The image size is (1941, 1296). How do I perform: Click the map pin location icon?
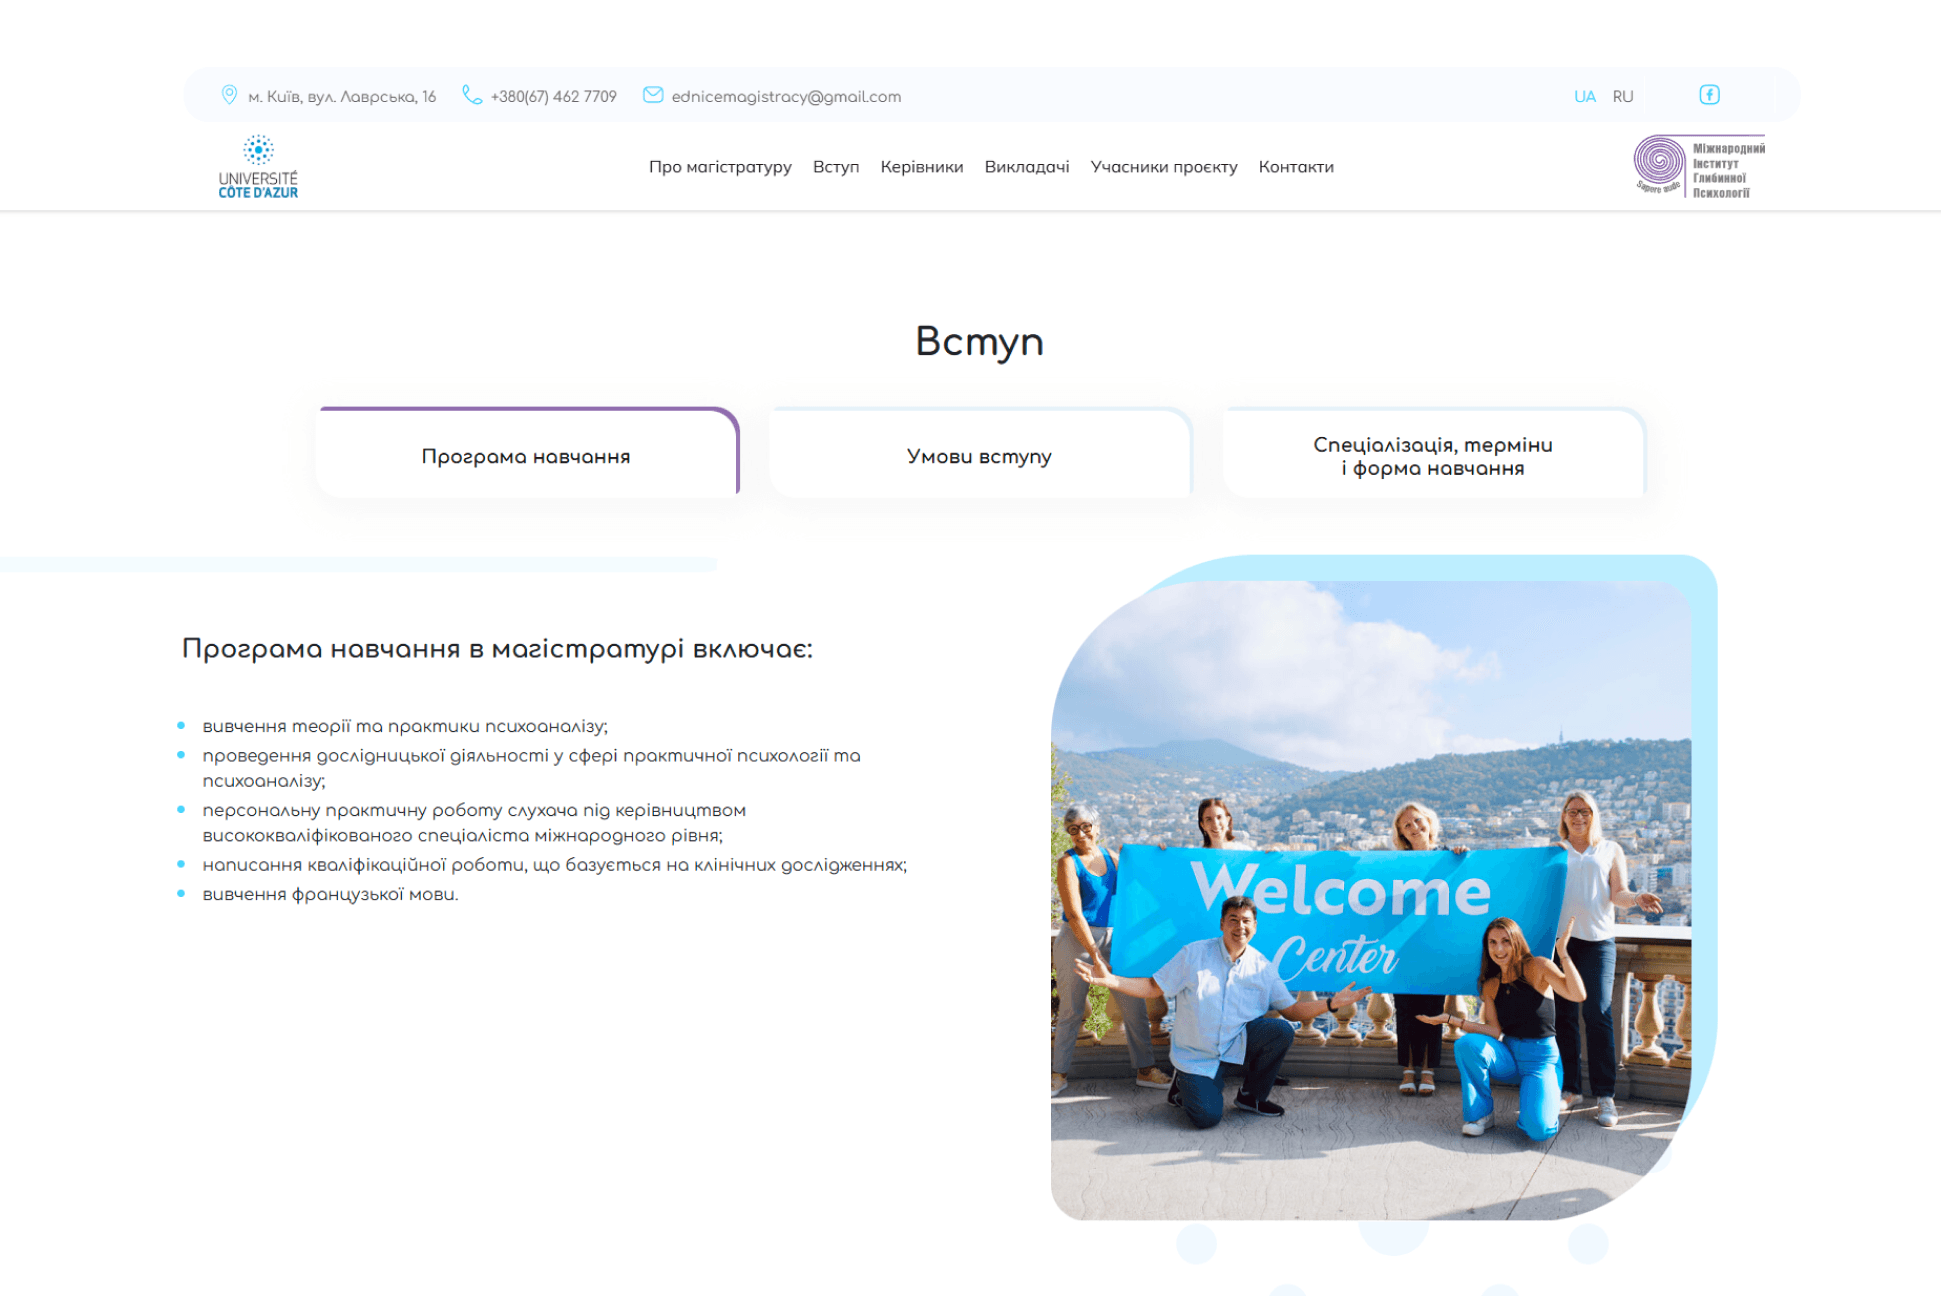229,95
